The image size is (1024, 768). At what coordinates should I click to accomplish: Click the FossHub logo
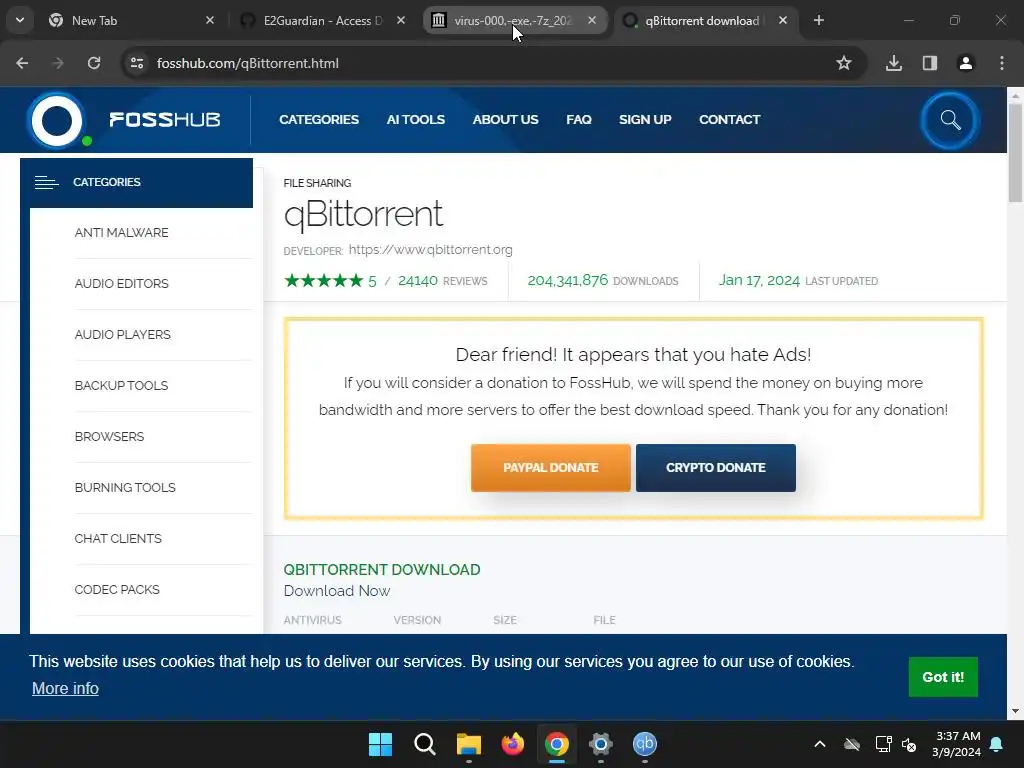124,120
